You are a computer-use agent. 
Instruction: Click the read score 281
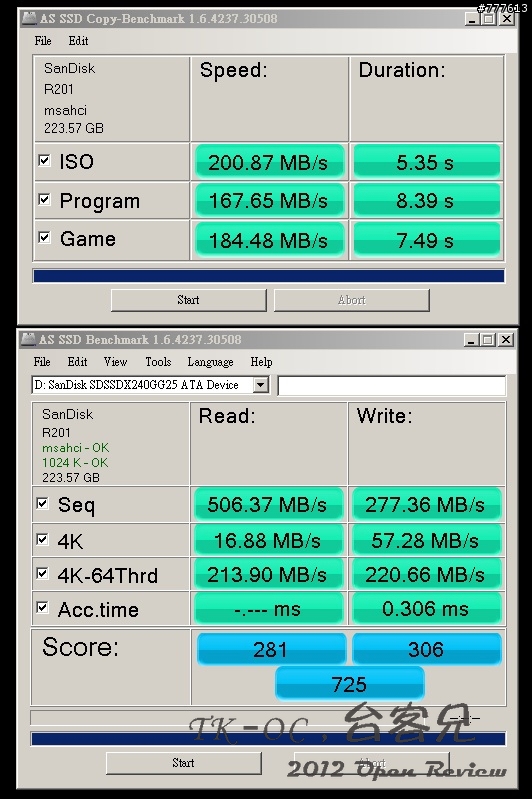pyautogui.click(x=271, y=649)
